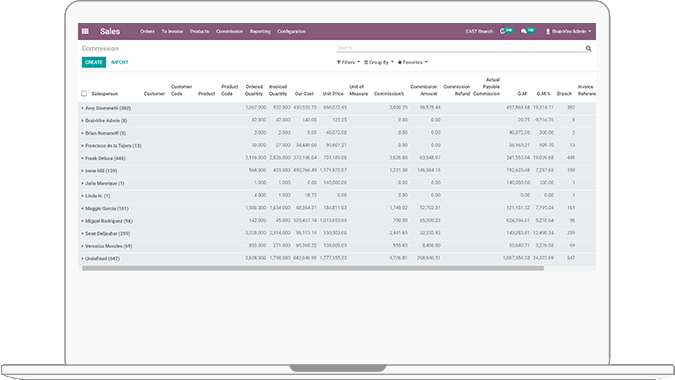Open the chat messages icon
The width and height of the screenshot is (675, 380).
coord(523,31)
